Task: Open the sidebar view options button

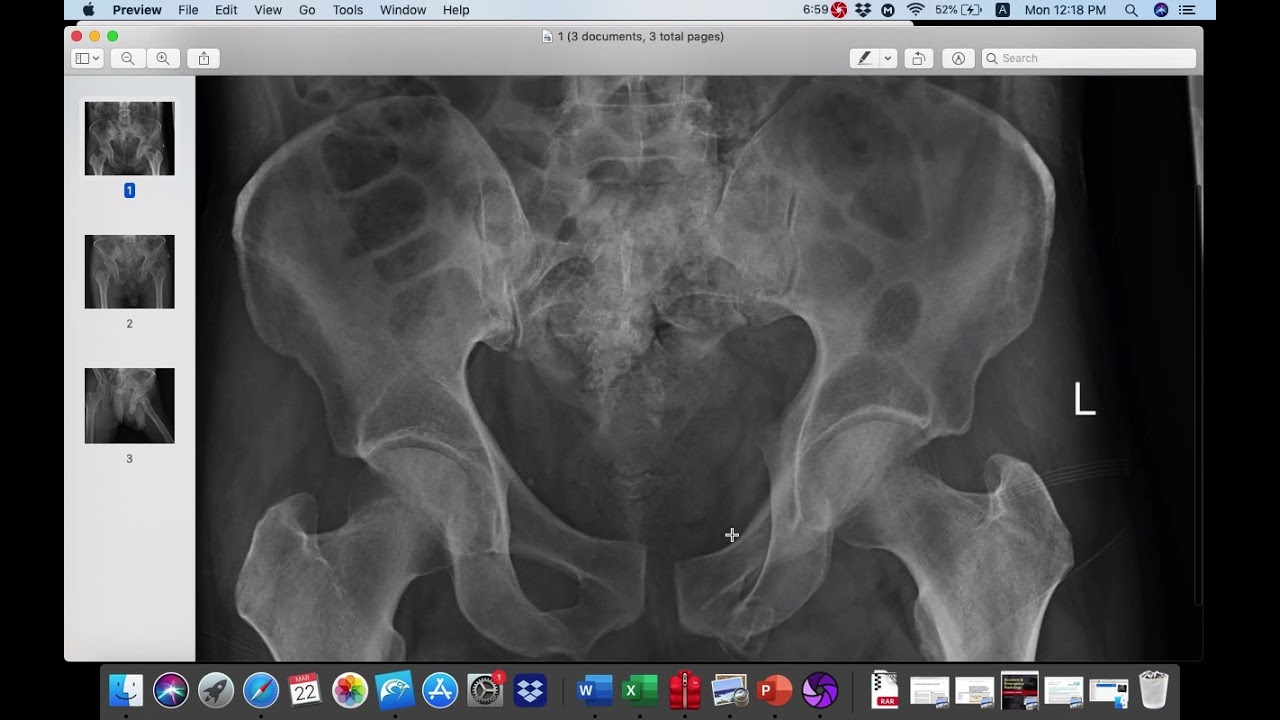Action: pyautogui.click(x=88, y=58)
